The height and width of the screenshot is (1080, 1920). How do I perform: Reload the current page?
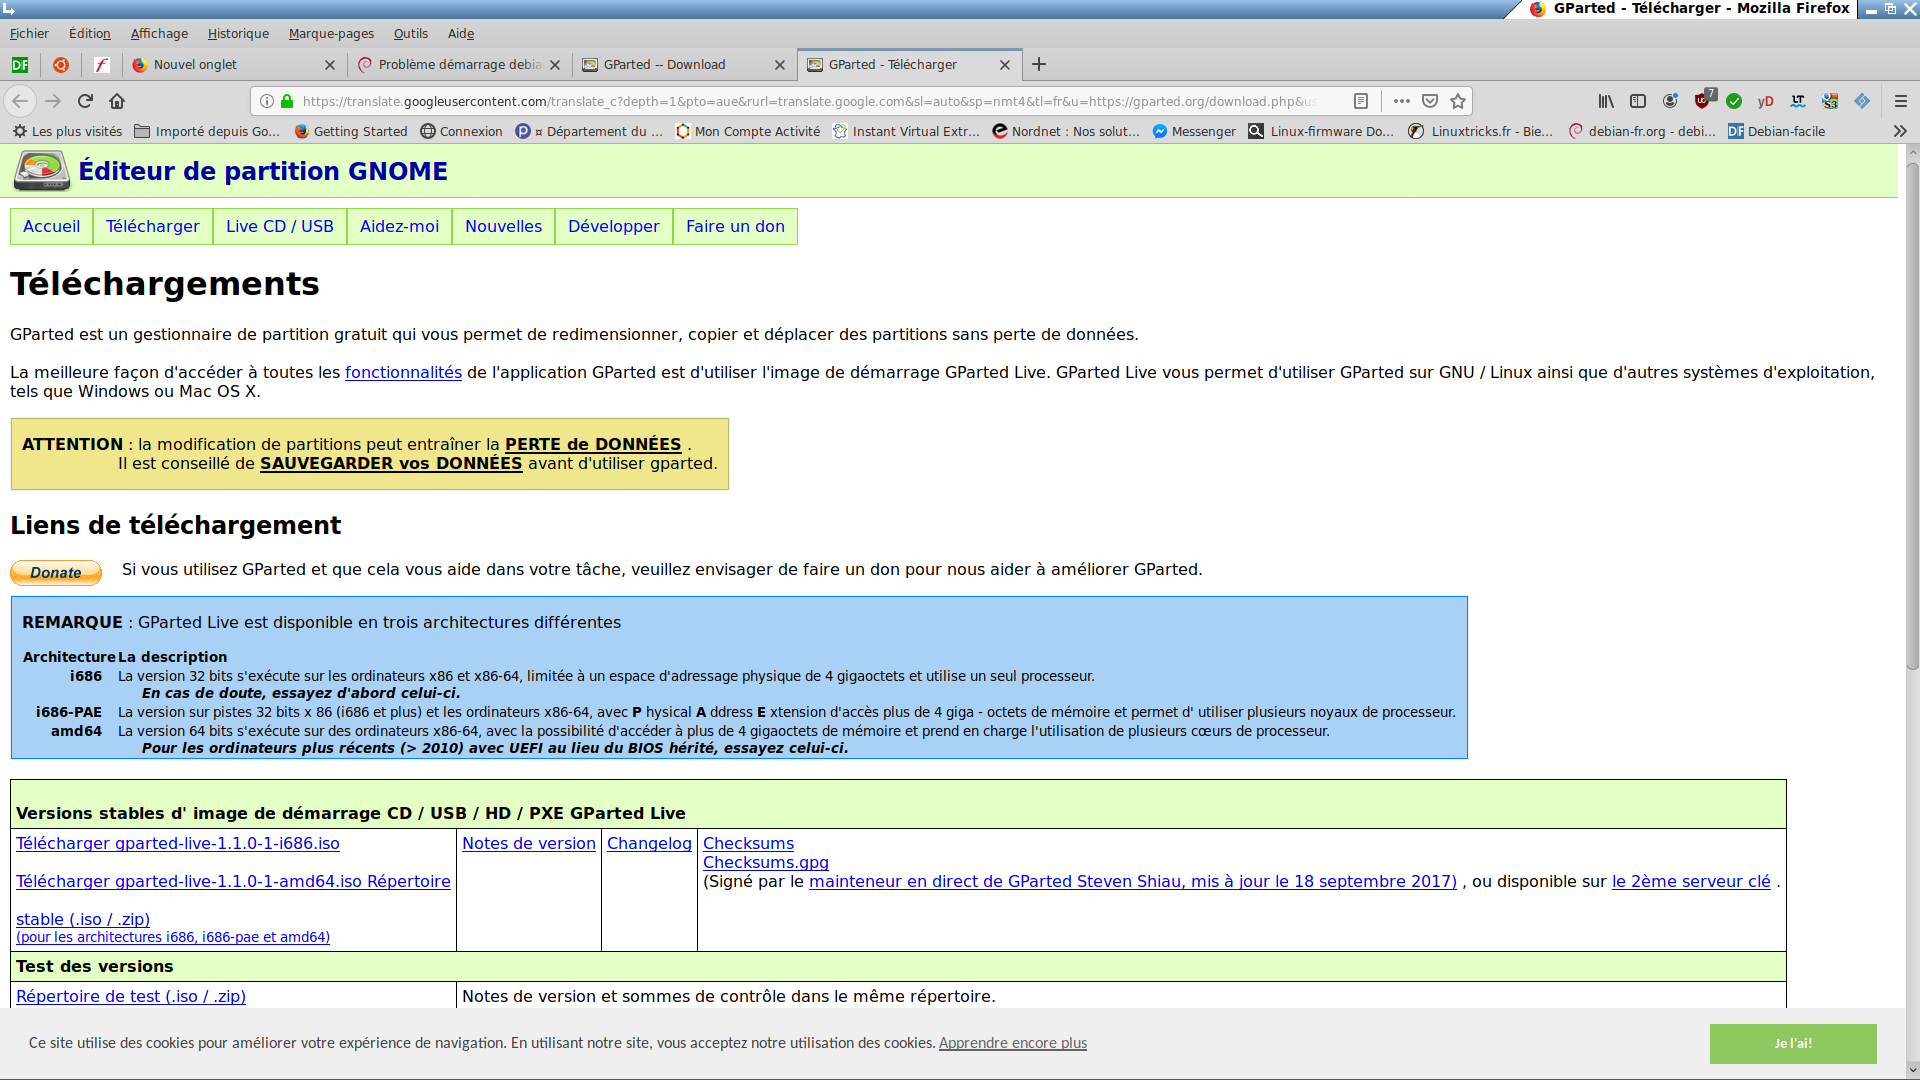tap(85, 101)
